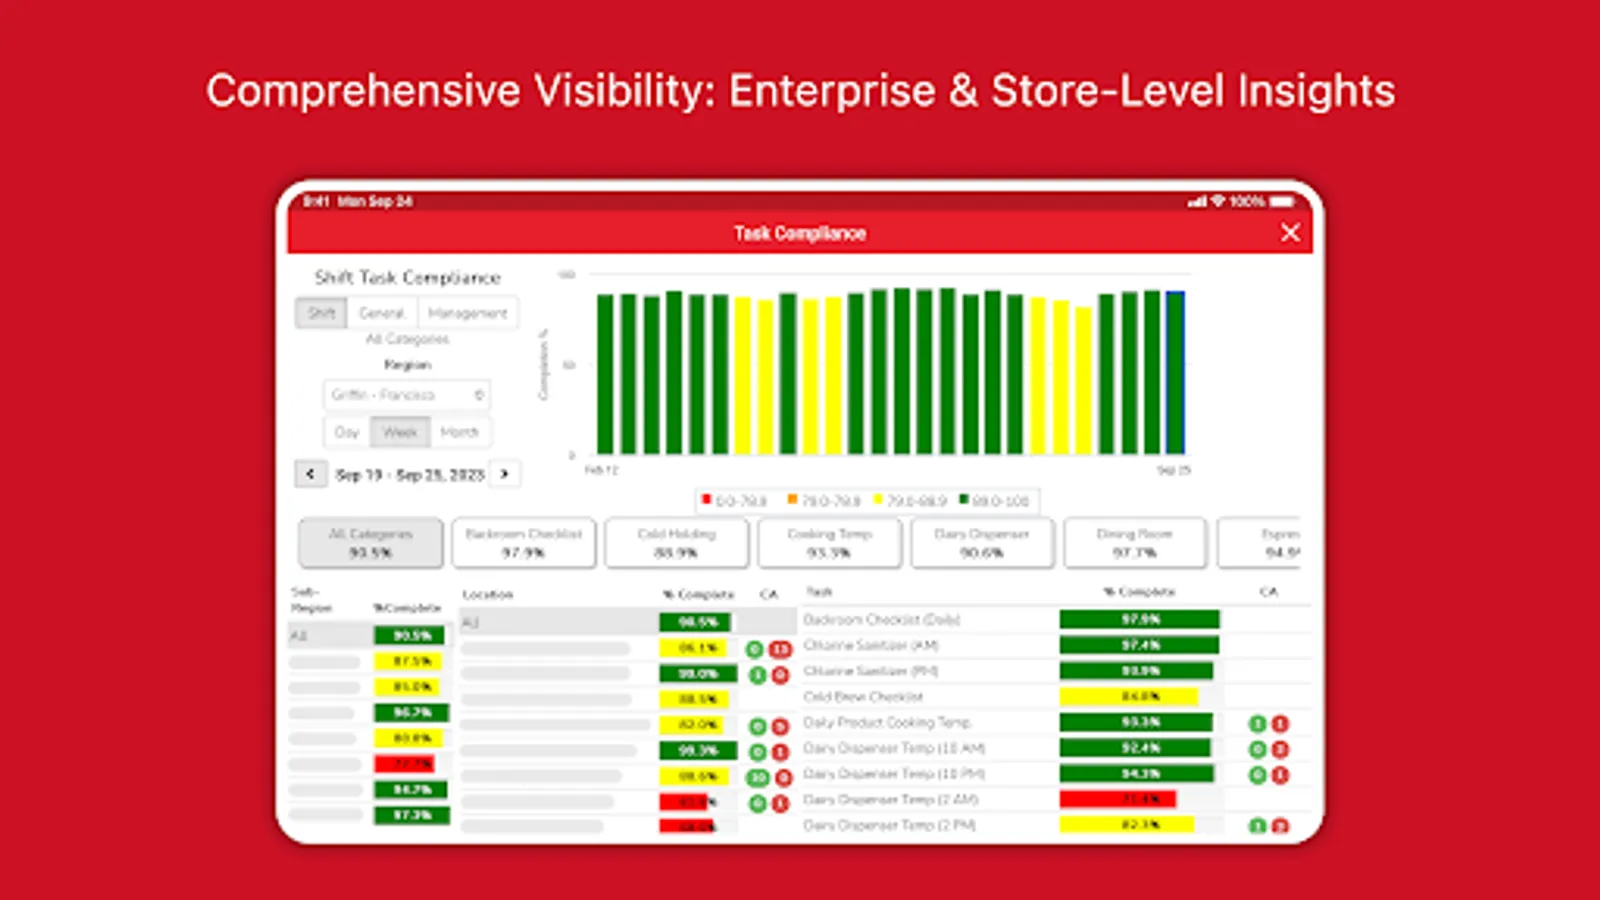
Task: Close the Task Compliance screen
Action: click(1290, 233)
